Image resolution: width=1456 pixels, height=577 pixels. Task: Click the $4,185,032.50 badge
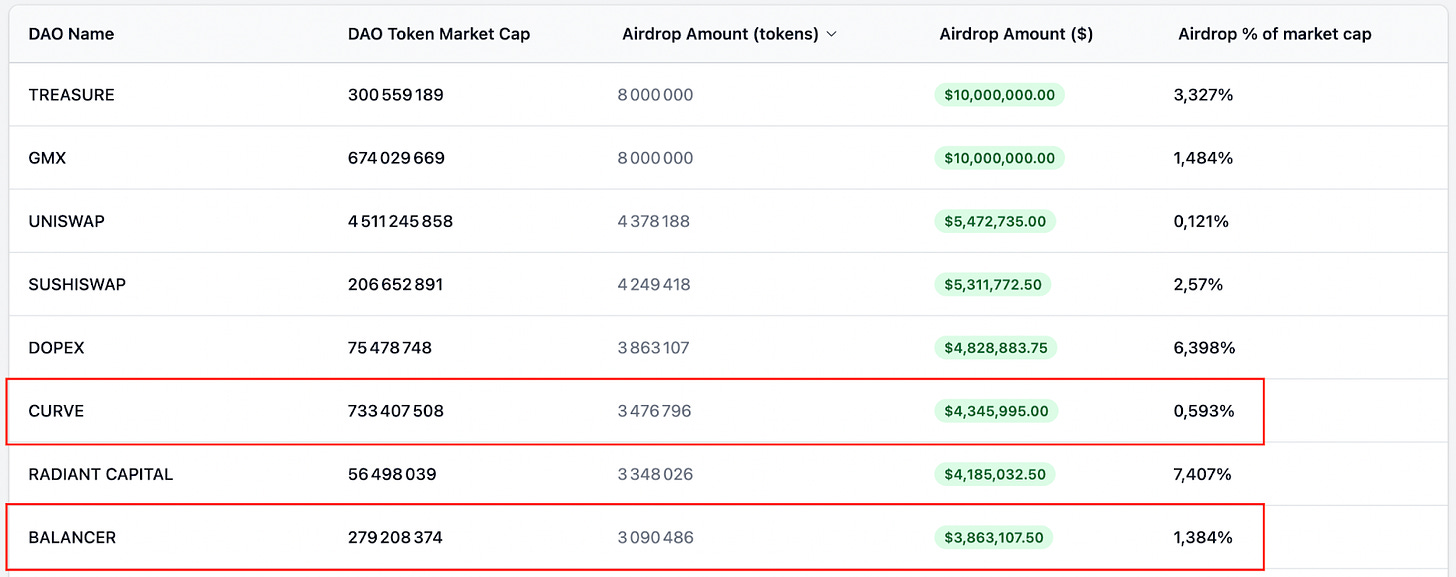click(995, 474)
